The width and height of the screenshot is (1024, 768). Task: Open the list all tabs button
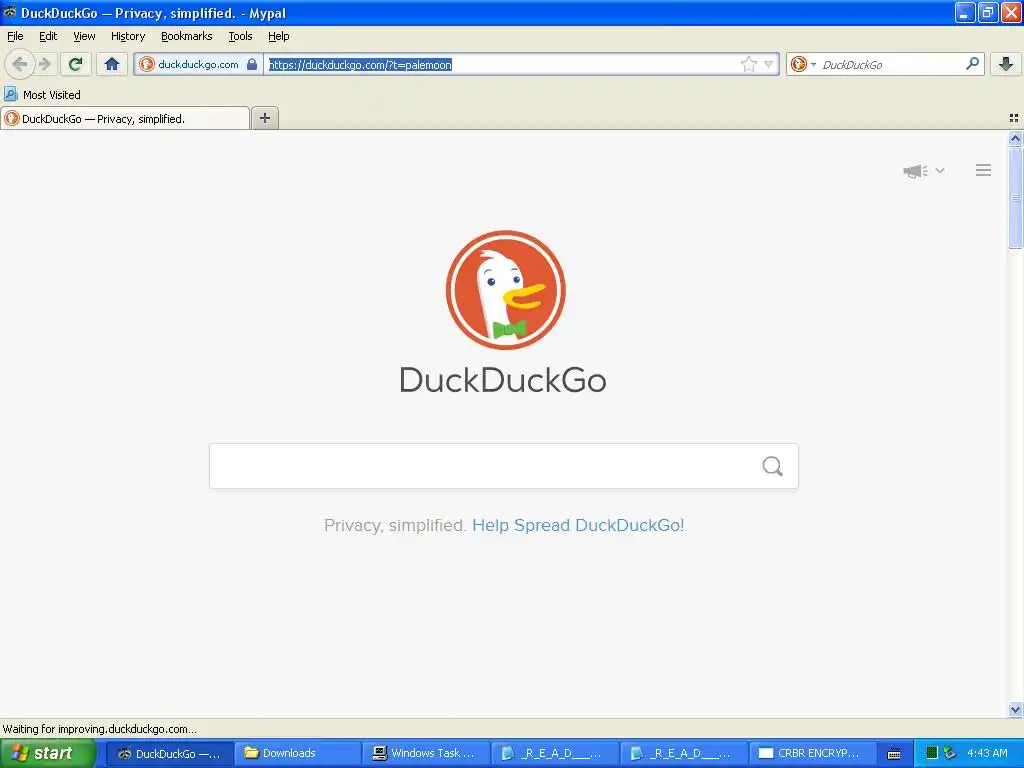tap(1014, 118)
